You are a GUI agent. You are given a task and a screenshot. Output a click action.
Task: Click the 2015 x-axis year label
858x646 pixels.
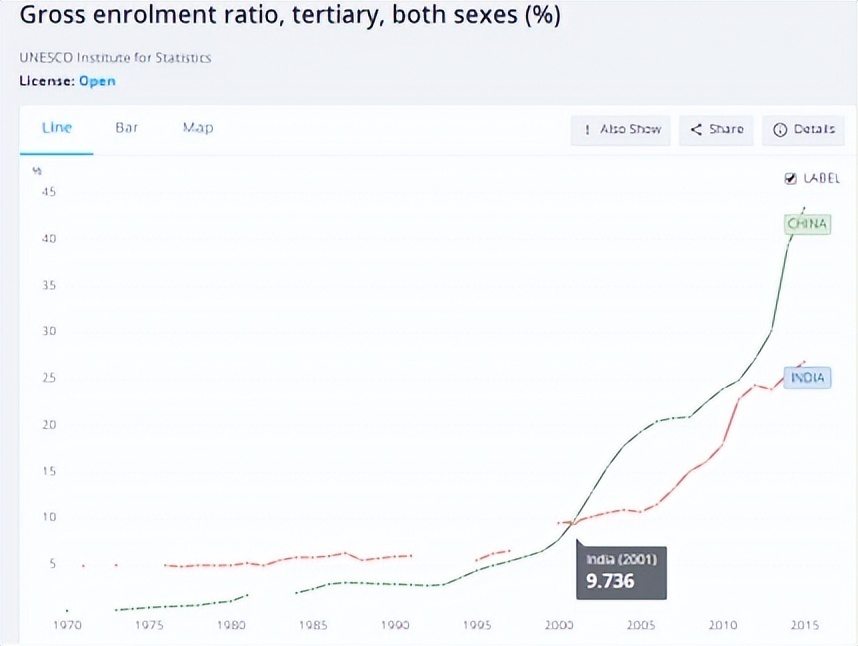click(804, 625)
